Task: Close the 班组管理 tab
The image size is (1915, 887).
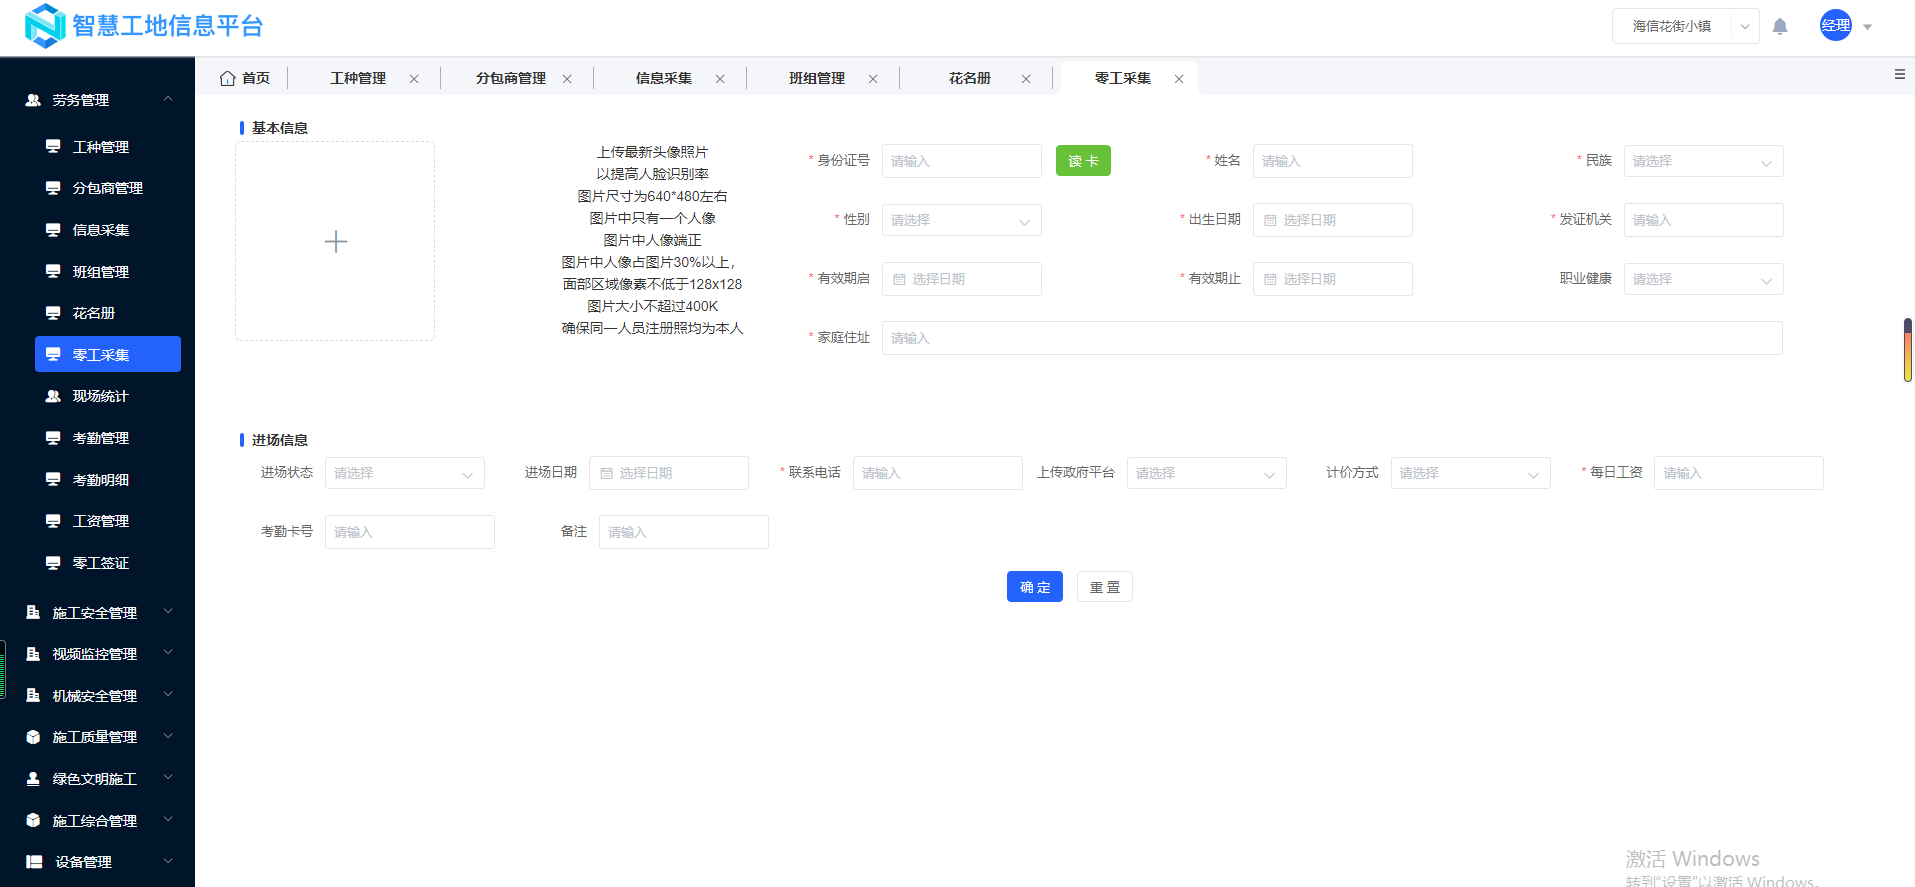Action: click(x=873, y=79)
